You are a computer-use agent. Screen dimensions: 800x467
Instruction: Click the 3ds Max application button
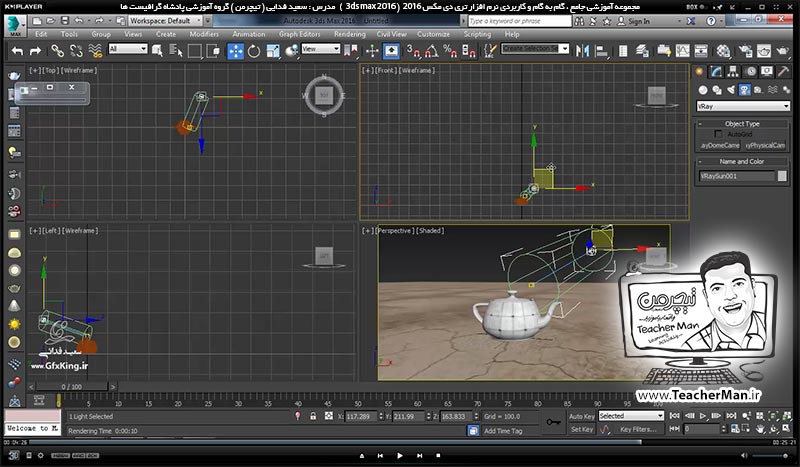(x=15, y=25)
